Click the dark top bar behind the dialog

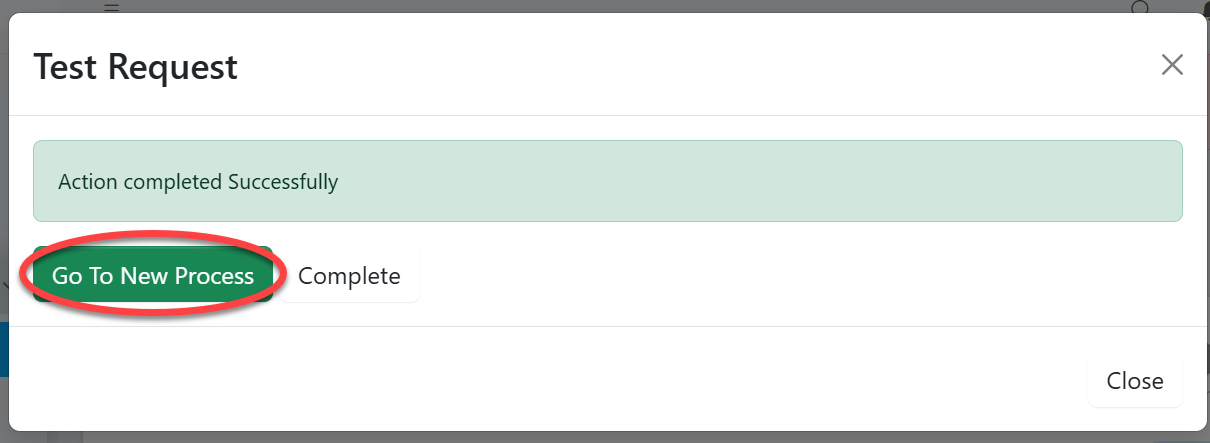(x=600, y=6)
